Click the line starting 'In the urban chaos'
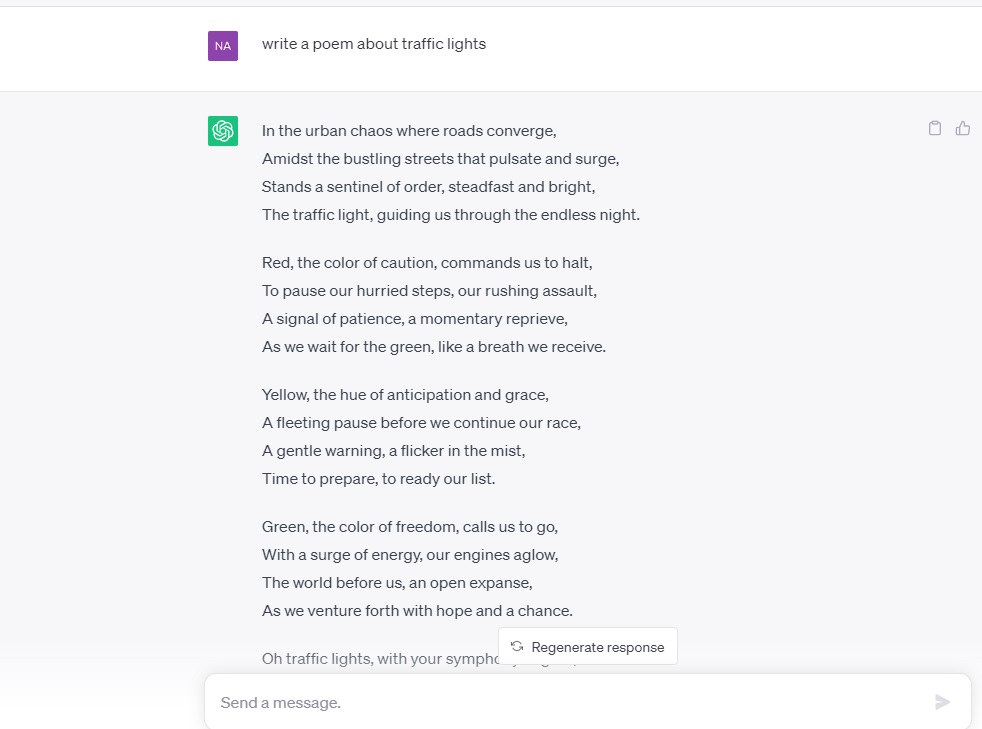 [x=409, y=131]
